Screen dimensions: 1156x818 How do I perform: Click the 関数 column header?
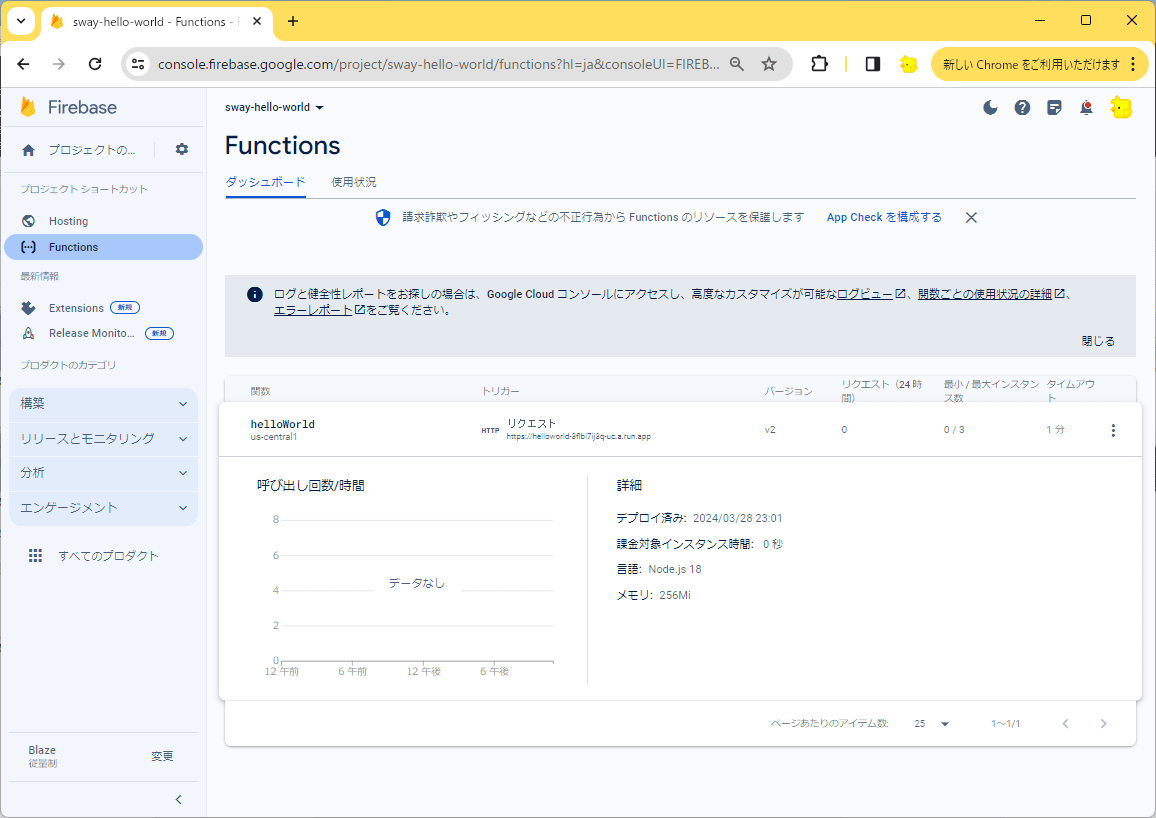(260, 391)
